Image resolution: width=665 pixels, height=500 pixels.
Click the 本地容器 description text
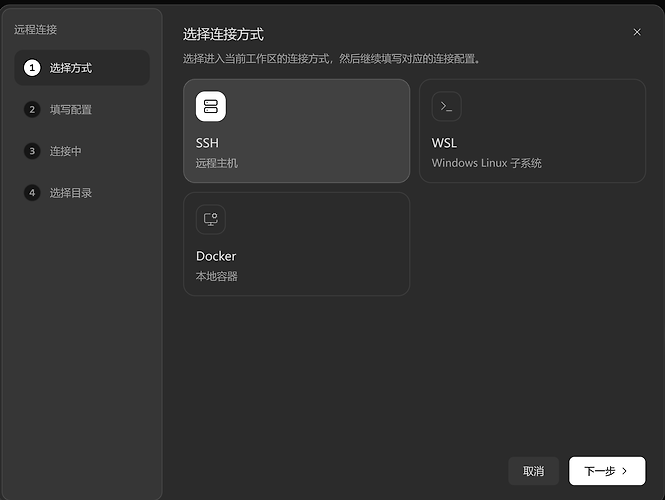tap(217, 277)
